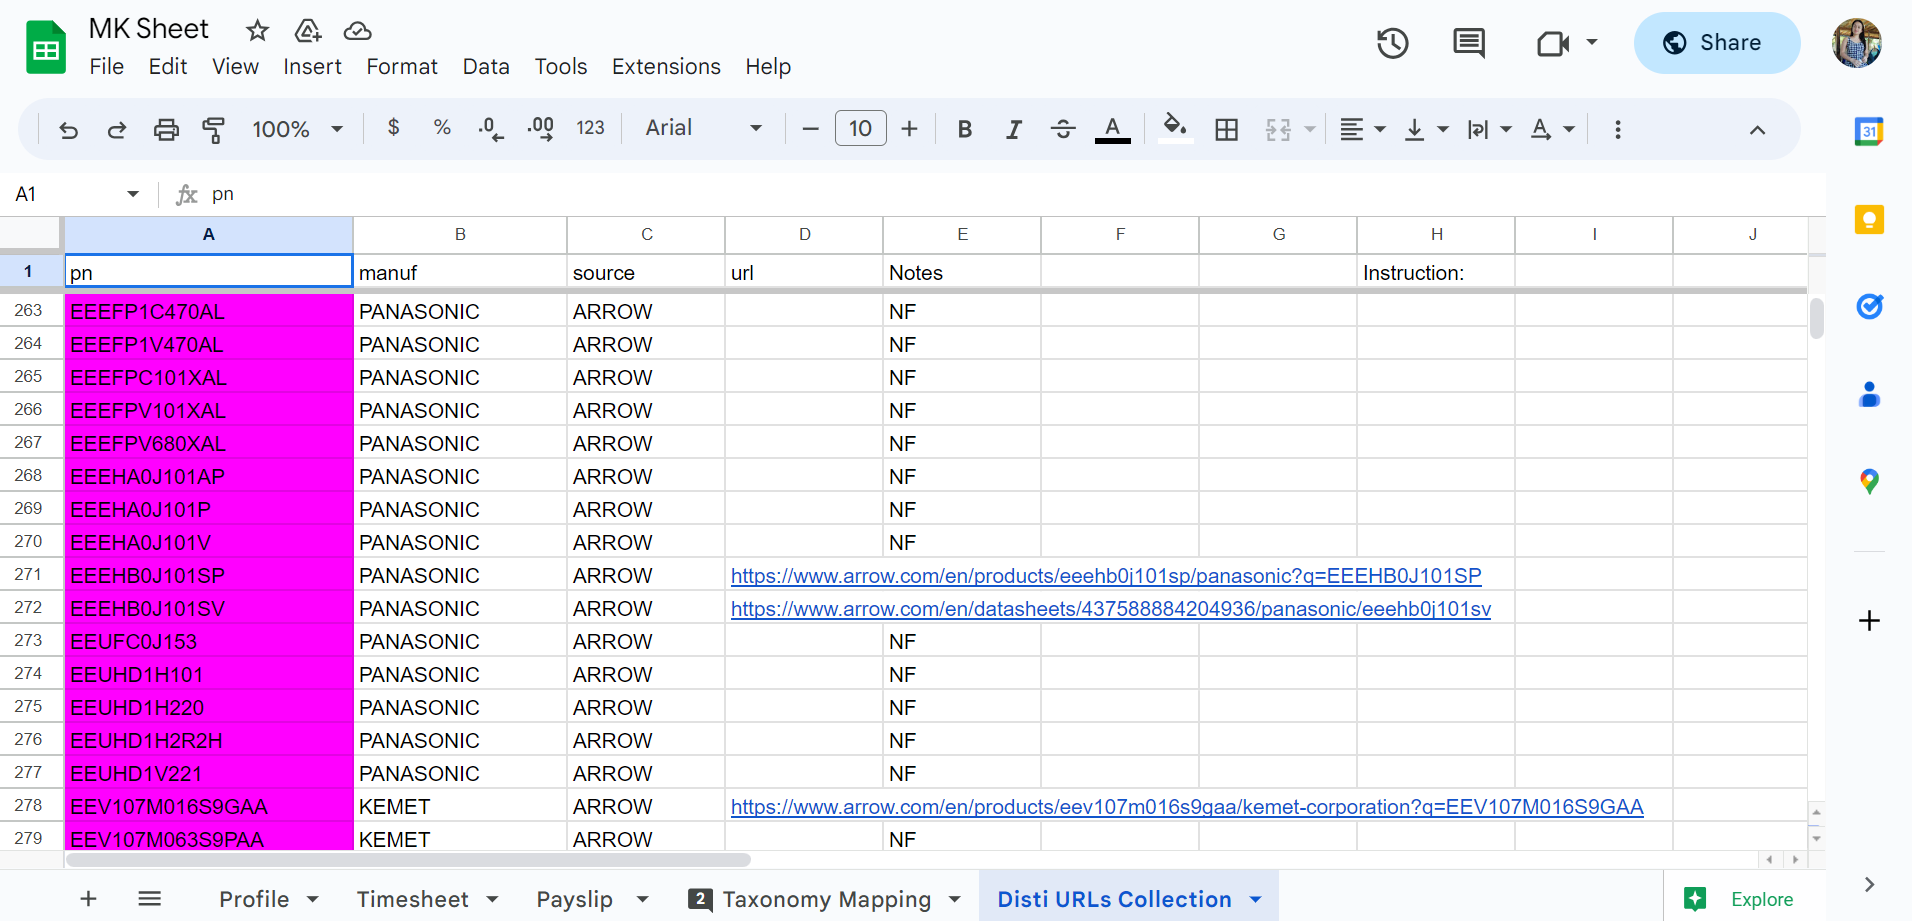This screenshot has width=1912, height=921.
Task: Open text wrapping dropdown
Action: coord(1489,129)
